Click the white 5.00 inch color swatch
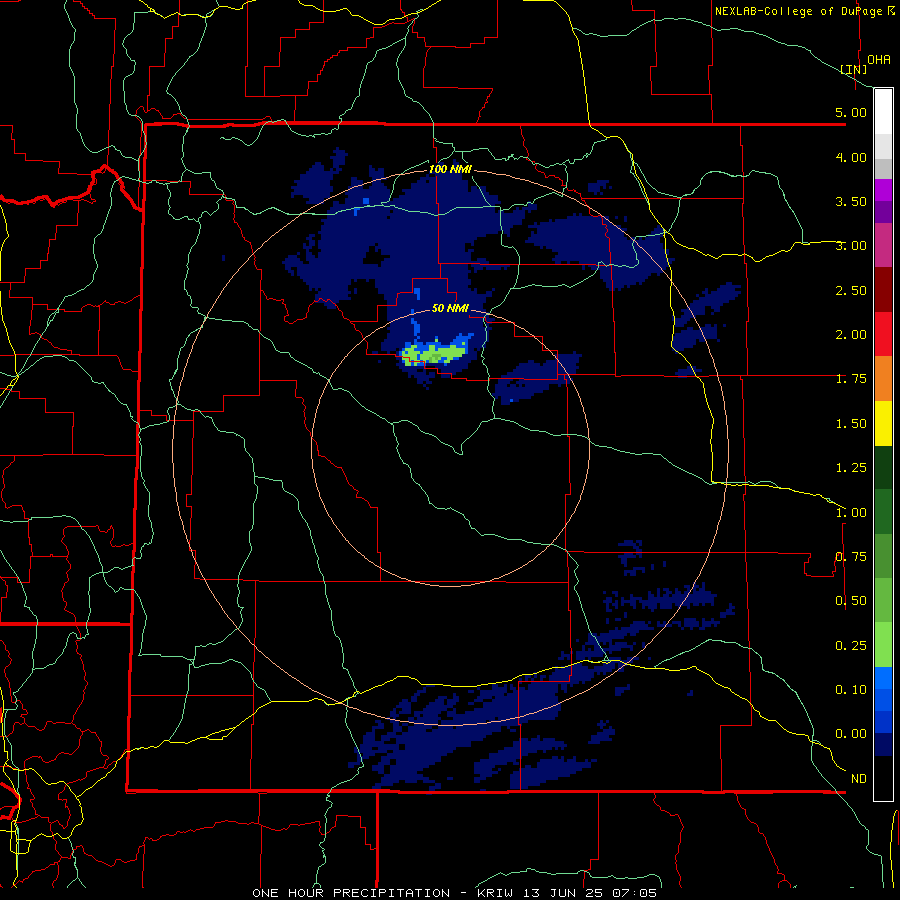Image resolution: width=900 pixels, height=900 pixels. click(883, 112)
